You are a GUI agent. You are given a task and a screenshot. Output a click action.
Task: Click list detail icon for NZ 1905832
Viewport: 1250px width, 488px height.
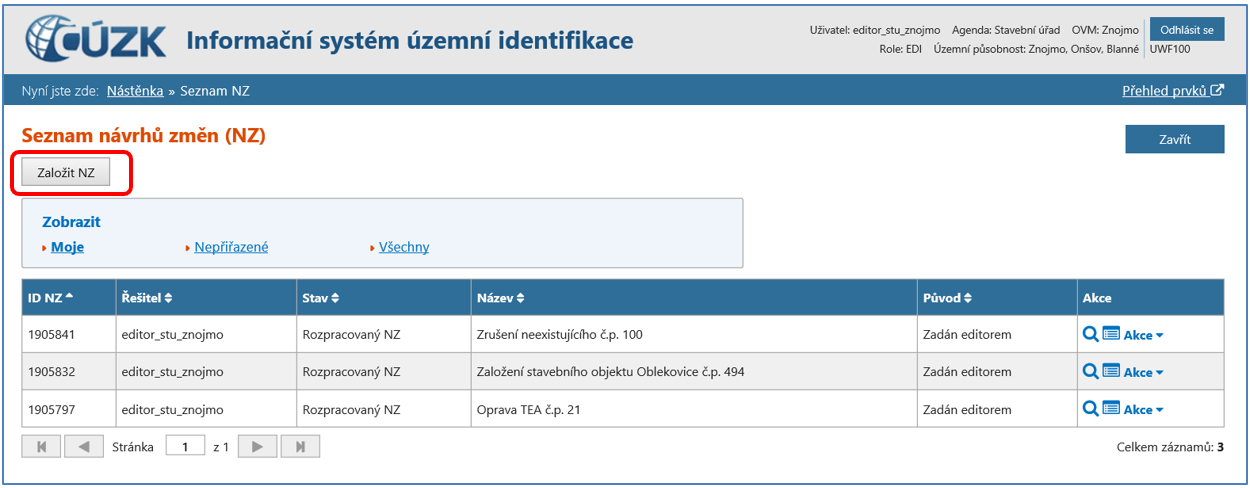tap(1110, 372)
